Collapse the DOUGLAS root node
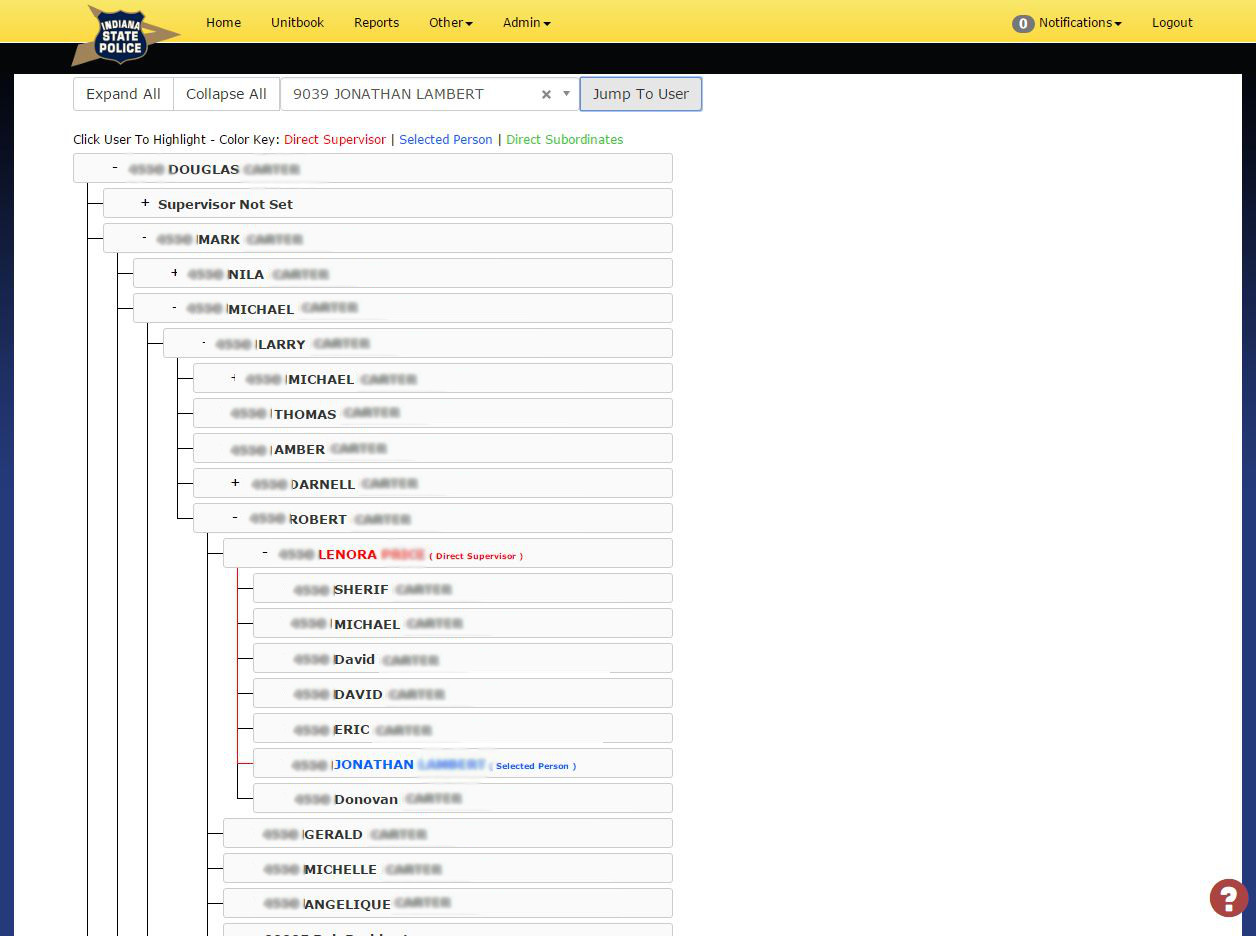Viewport: 1256px width, 936px height. [115, 168]
